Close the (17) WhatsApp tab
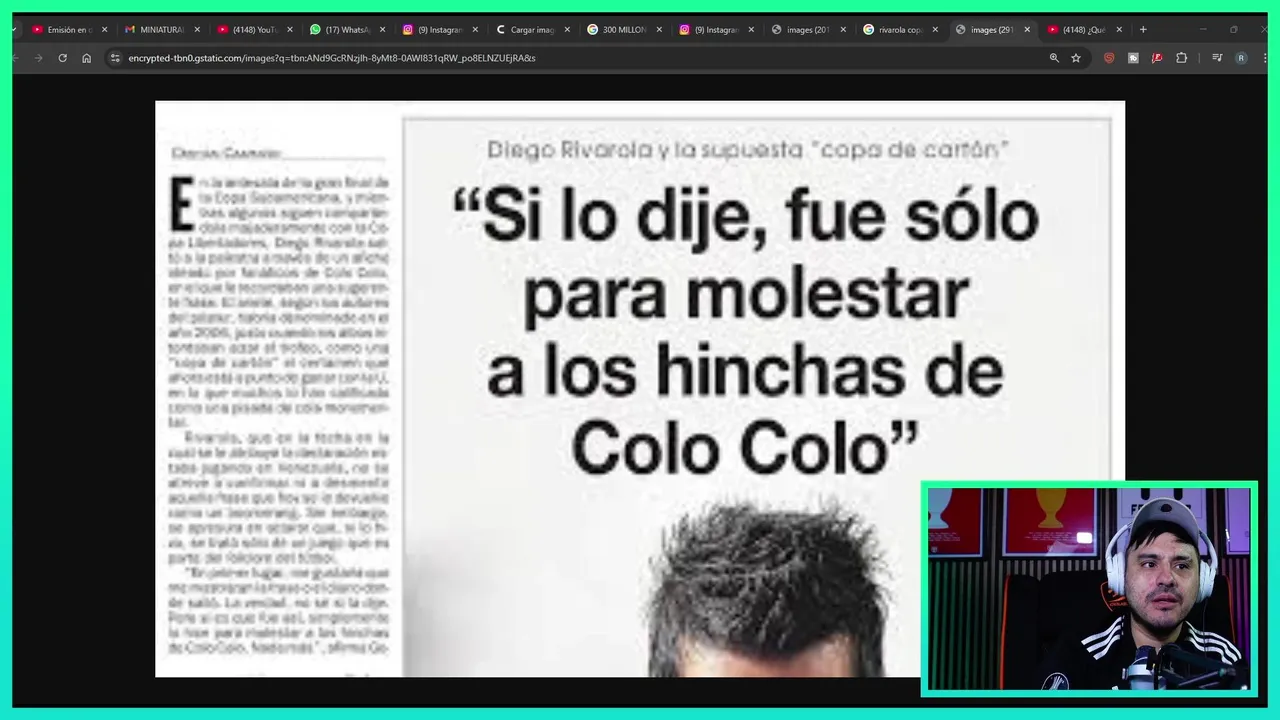1280x720 pixels. click(x=382, y=30)
